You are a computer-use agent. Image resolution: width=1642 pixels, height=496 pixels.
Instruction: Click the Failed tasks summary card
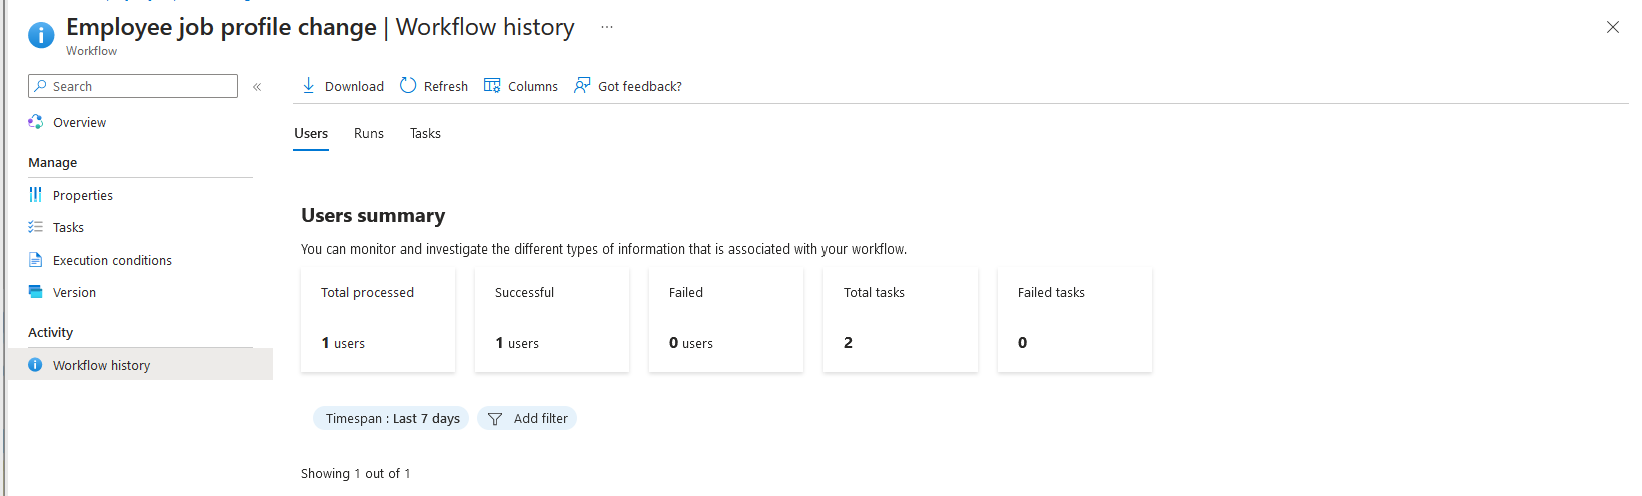tap(1075, 319)
